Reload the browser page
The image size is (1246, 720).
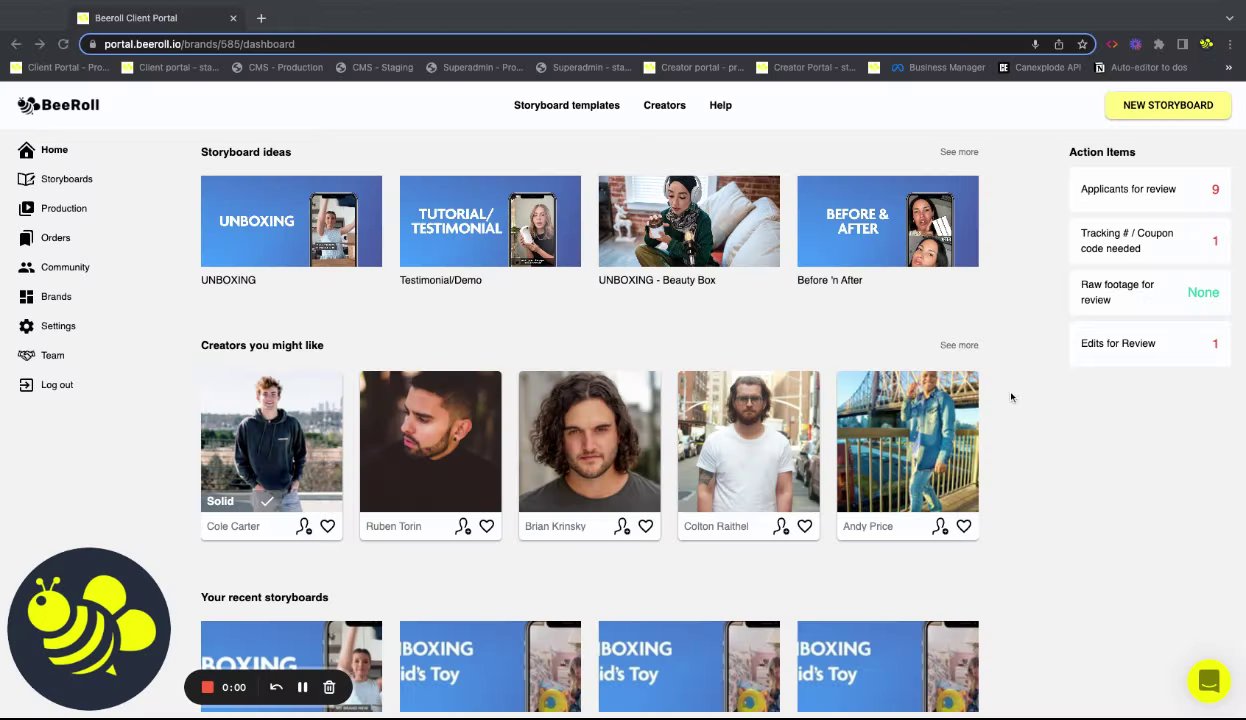pyautogui.click(x=63, y=44)
